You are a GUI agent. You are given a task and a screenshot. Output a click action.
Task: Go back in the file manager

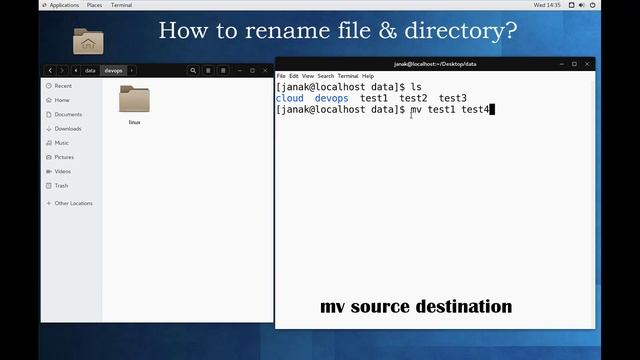coord(50,71)
